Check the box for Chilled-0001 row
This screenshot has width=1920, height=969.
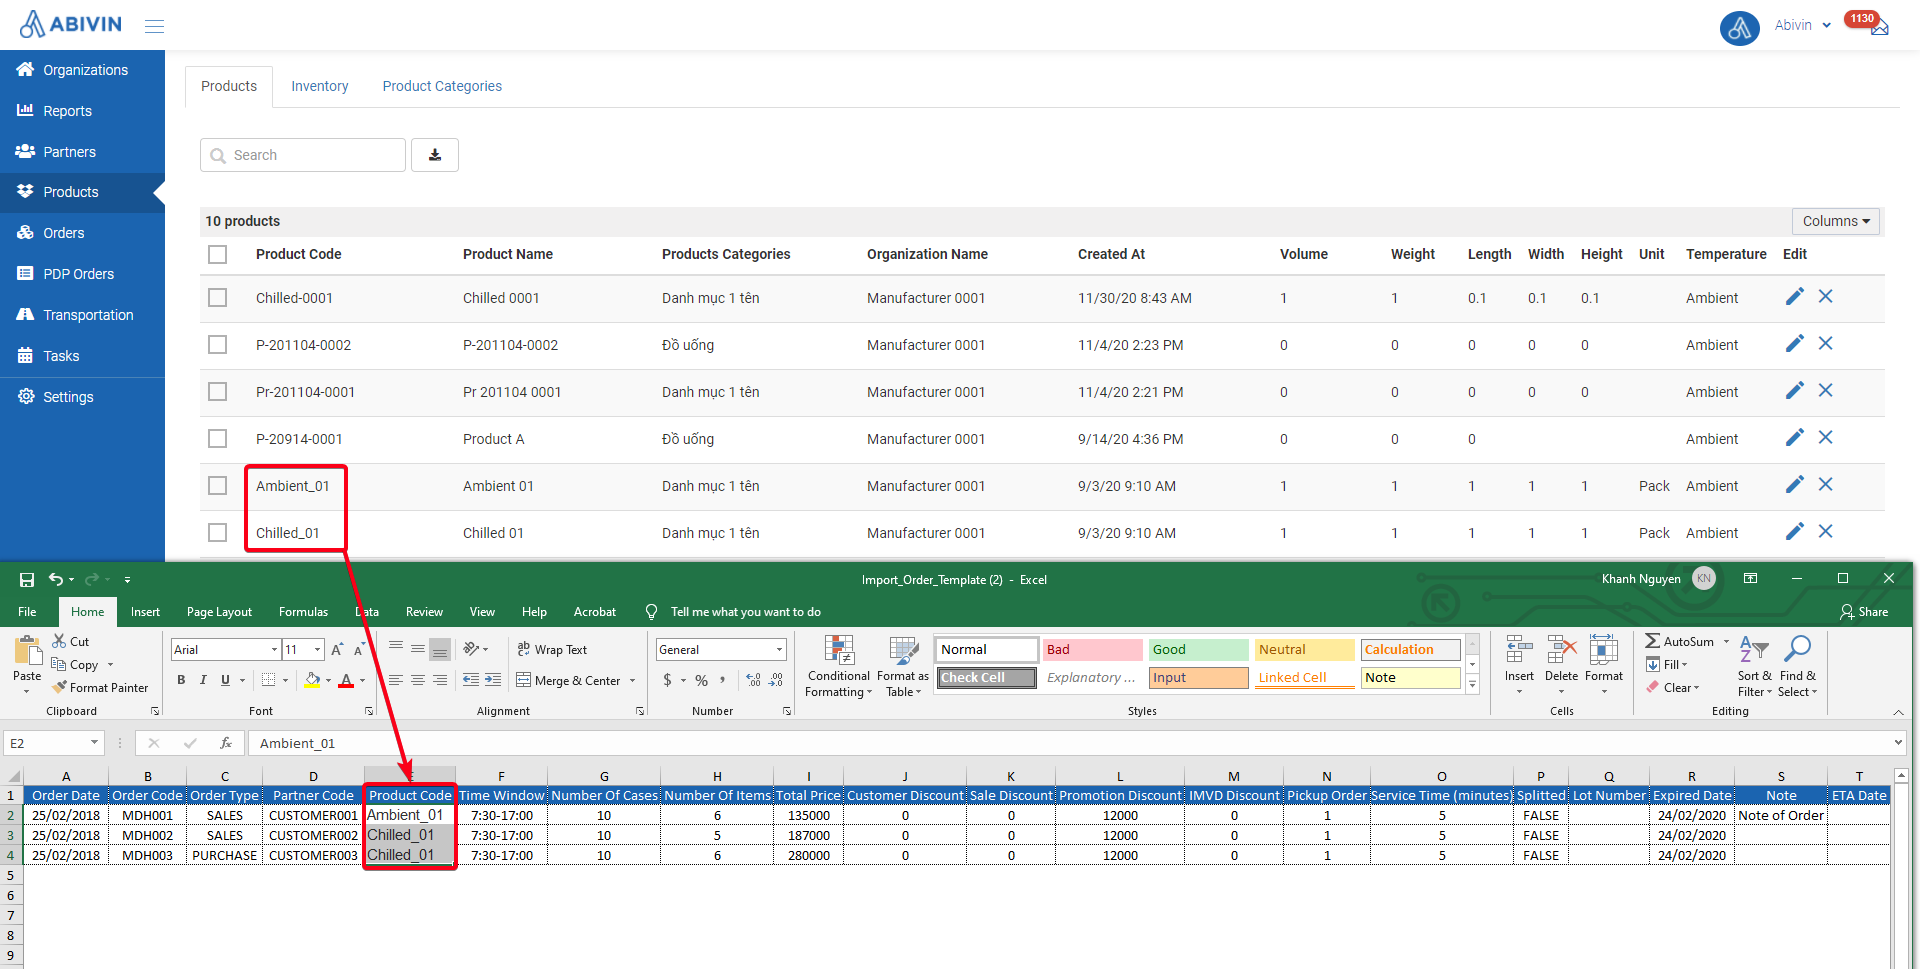point(217,298)
